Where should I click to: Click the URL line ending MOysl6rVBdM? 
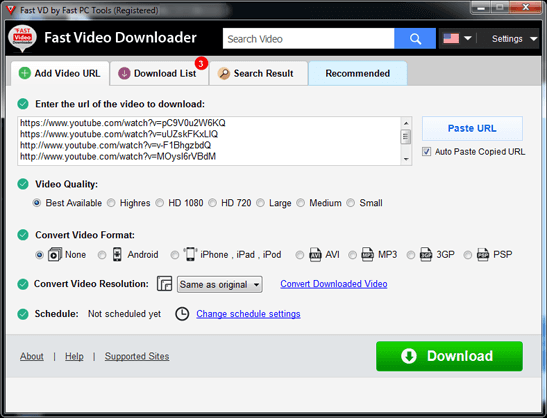[x=118, y=156]
